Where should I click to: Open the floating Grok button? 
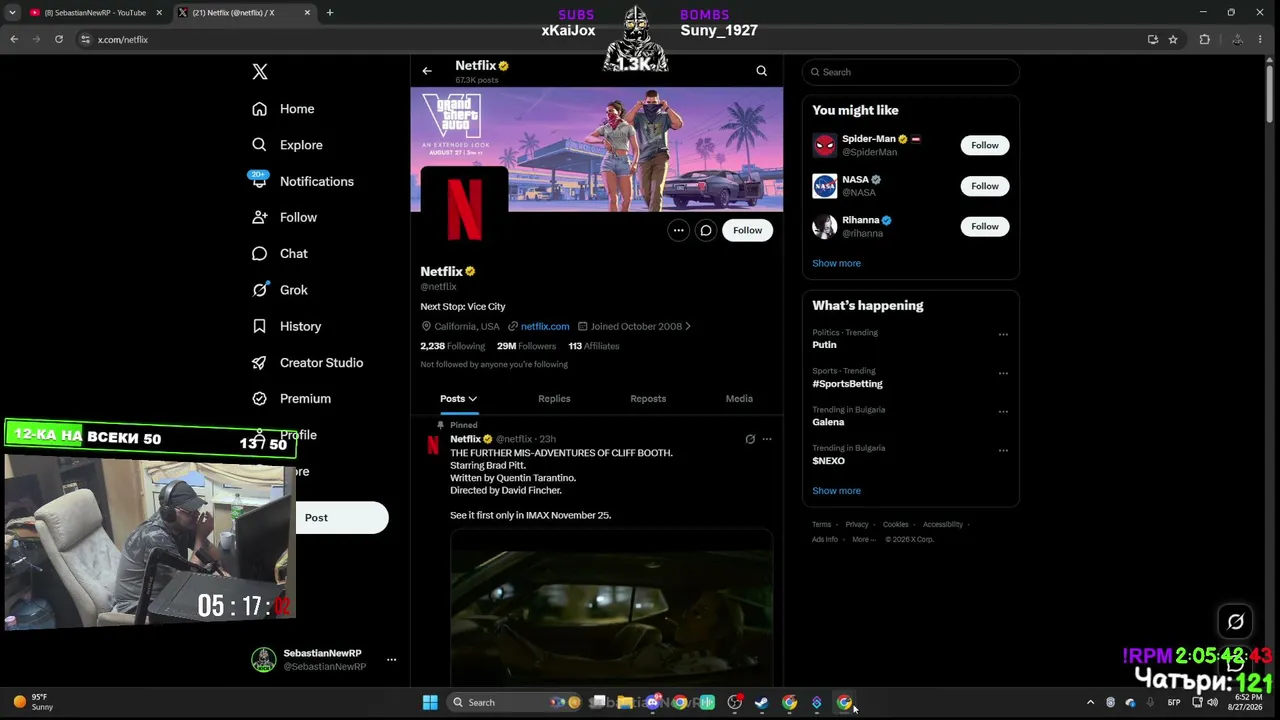click(1235, 622)
